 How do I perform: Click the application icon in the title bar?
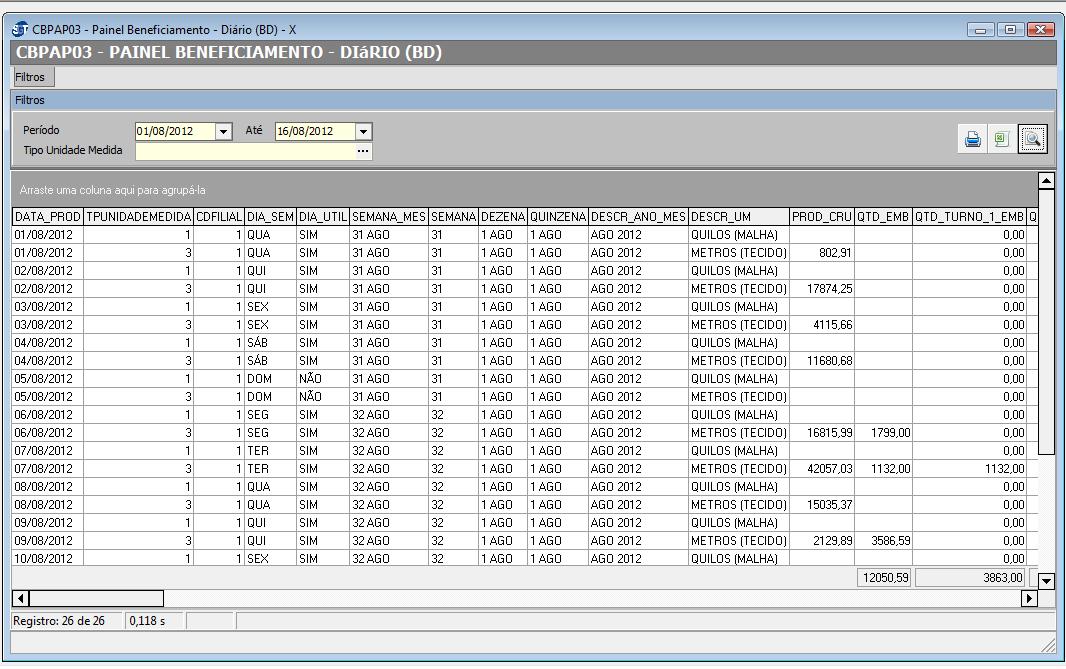coord(20,29)
